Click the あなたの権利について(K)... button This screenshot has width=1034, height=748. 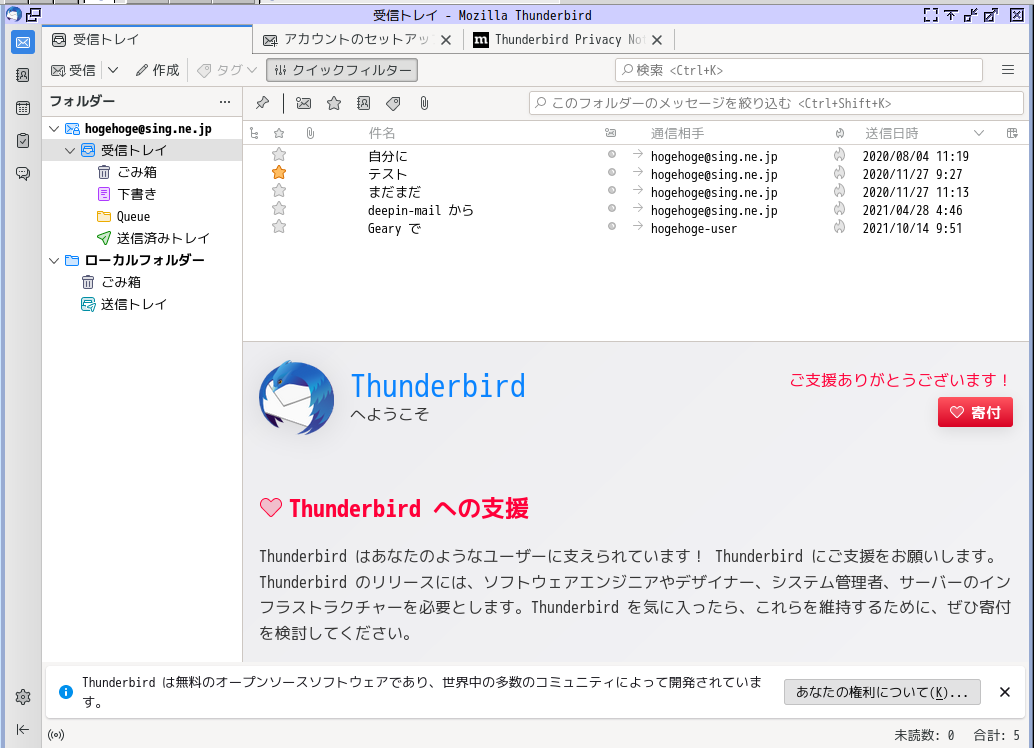click(x=882, y=692)
